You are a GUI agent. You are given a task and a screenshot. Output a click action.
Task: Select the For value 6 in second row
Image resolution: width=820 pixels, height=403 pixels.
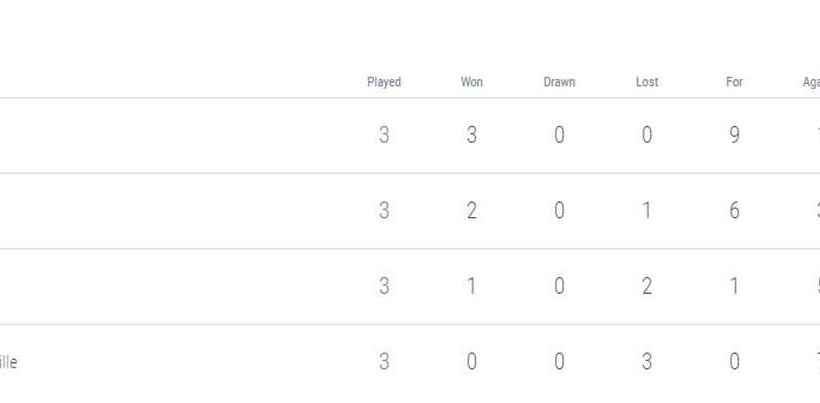click(x=734, y=211)
